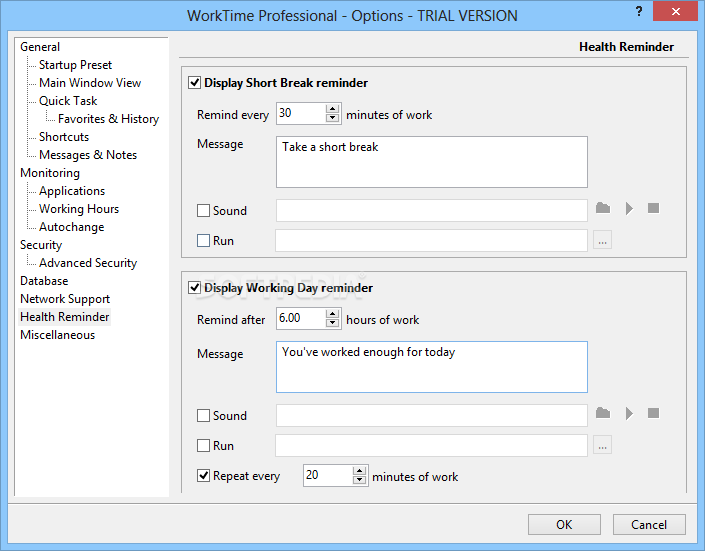Enable Run for Short Break reminder
The image size is (705, 551).
pyautogui.click(x=203, y=241)
